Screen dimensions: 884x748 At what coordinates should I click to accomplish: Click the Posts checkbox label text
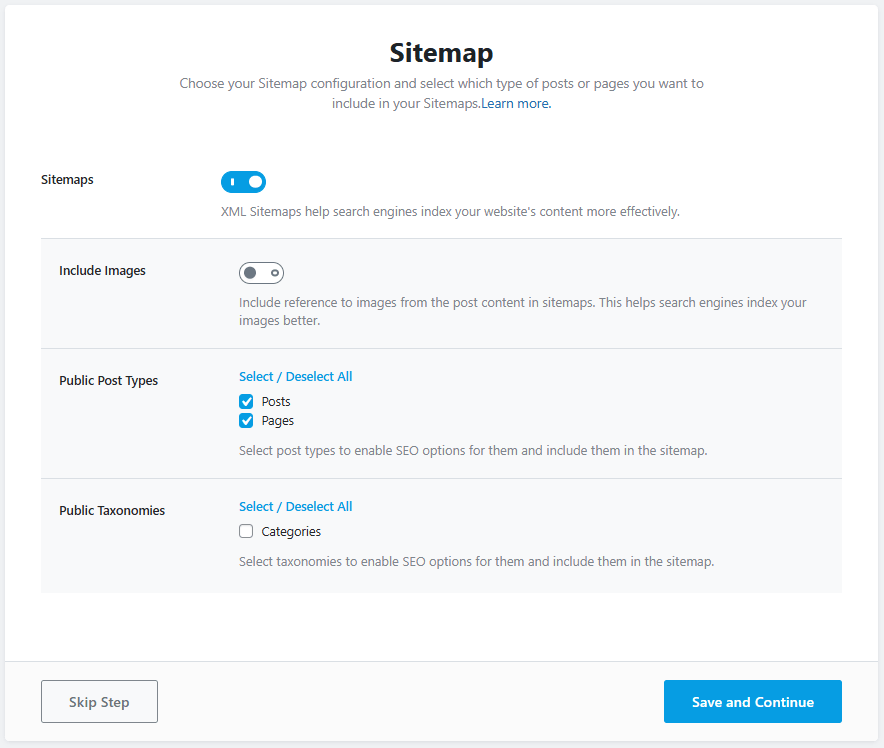pos(276,402)
